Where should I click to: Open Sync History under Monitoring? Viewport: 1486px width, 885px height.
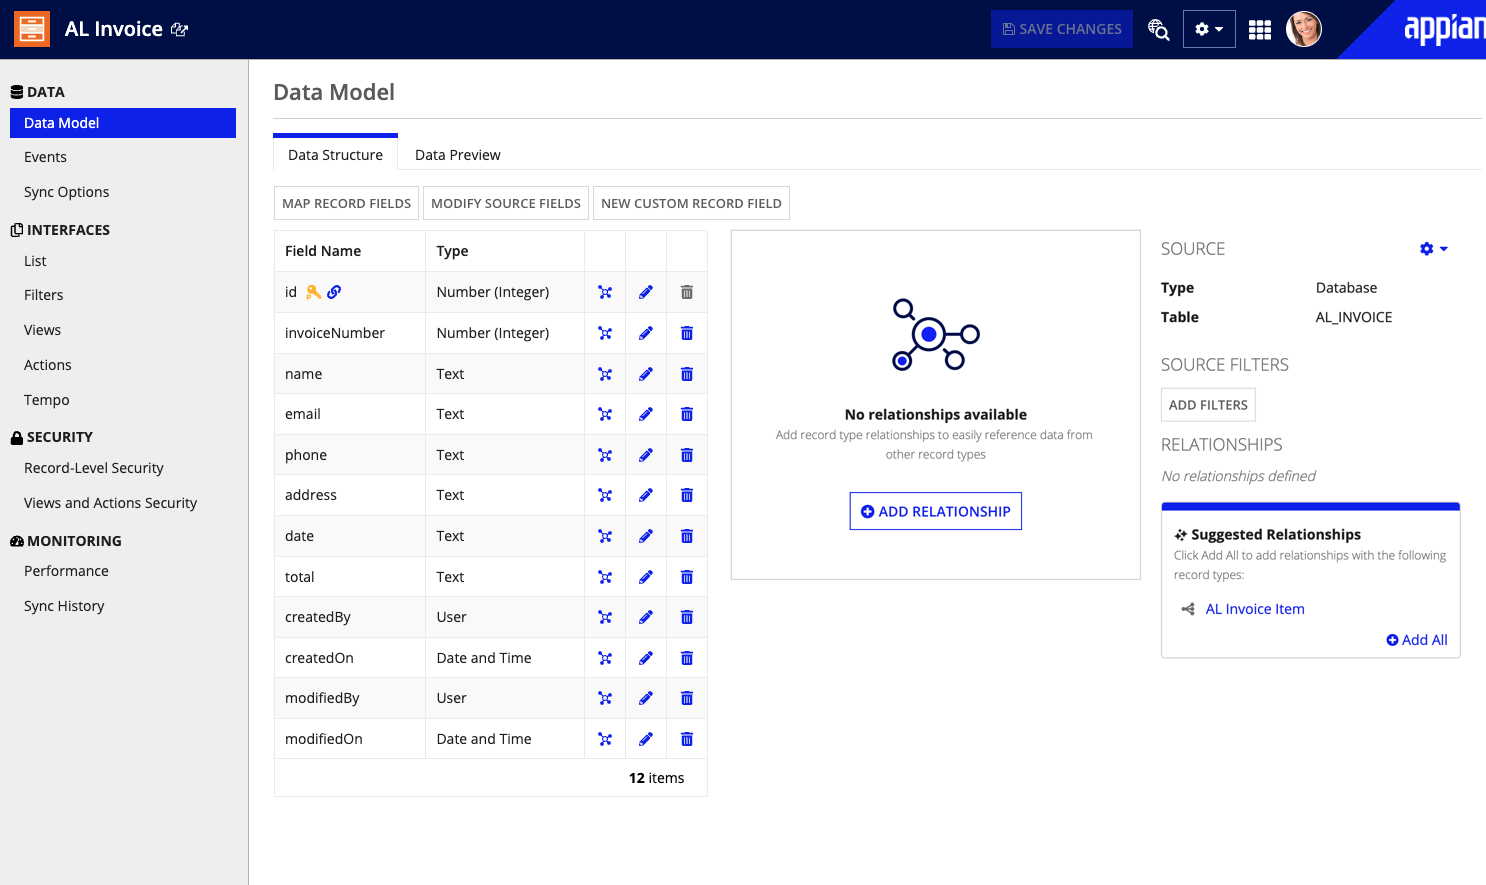64,606
